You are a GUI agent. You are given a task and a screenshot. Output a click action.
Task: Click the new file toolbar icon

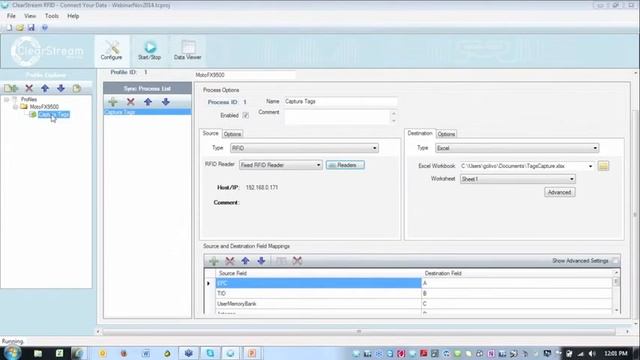(9, 28)
